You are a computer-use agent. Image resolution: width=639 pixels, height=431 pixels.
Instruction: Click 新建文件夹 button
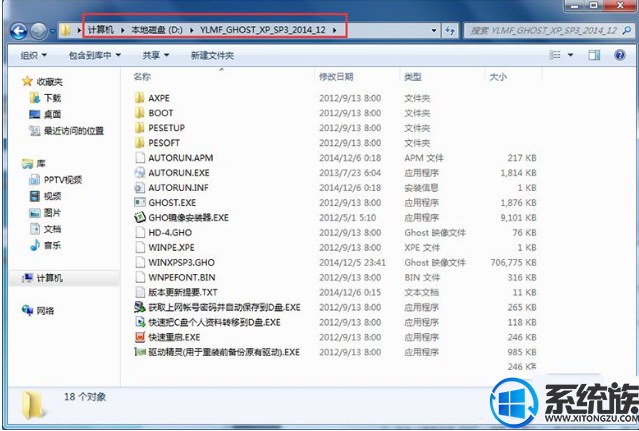pos(212,55)
